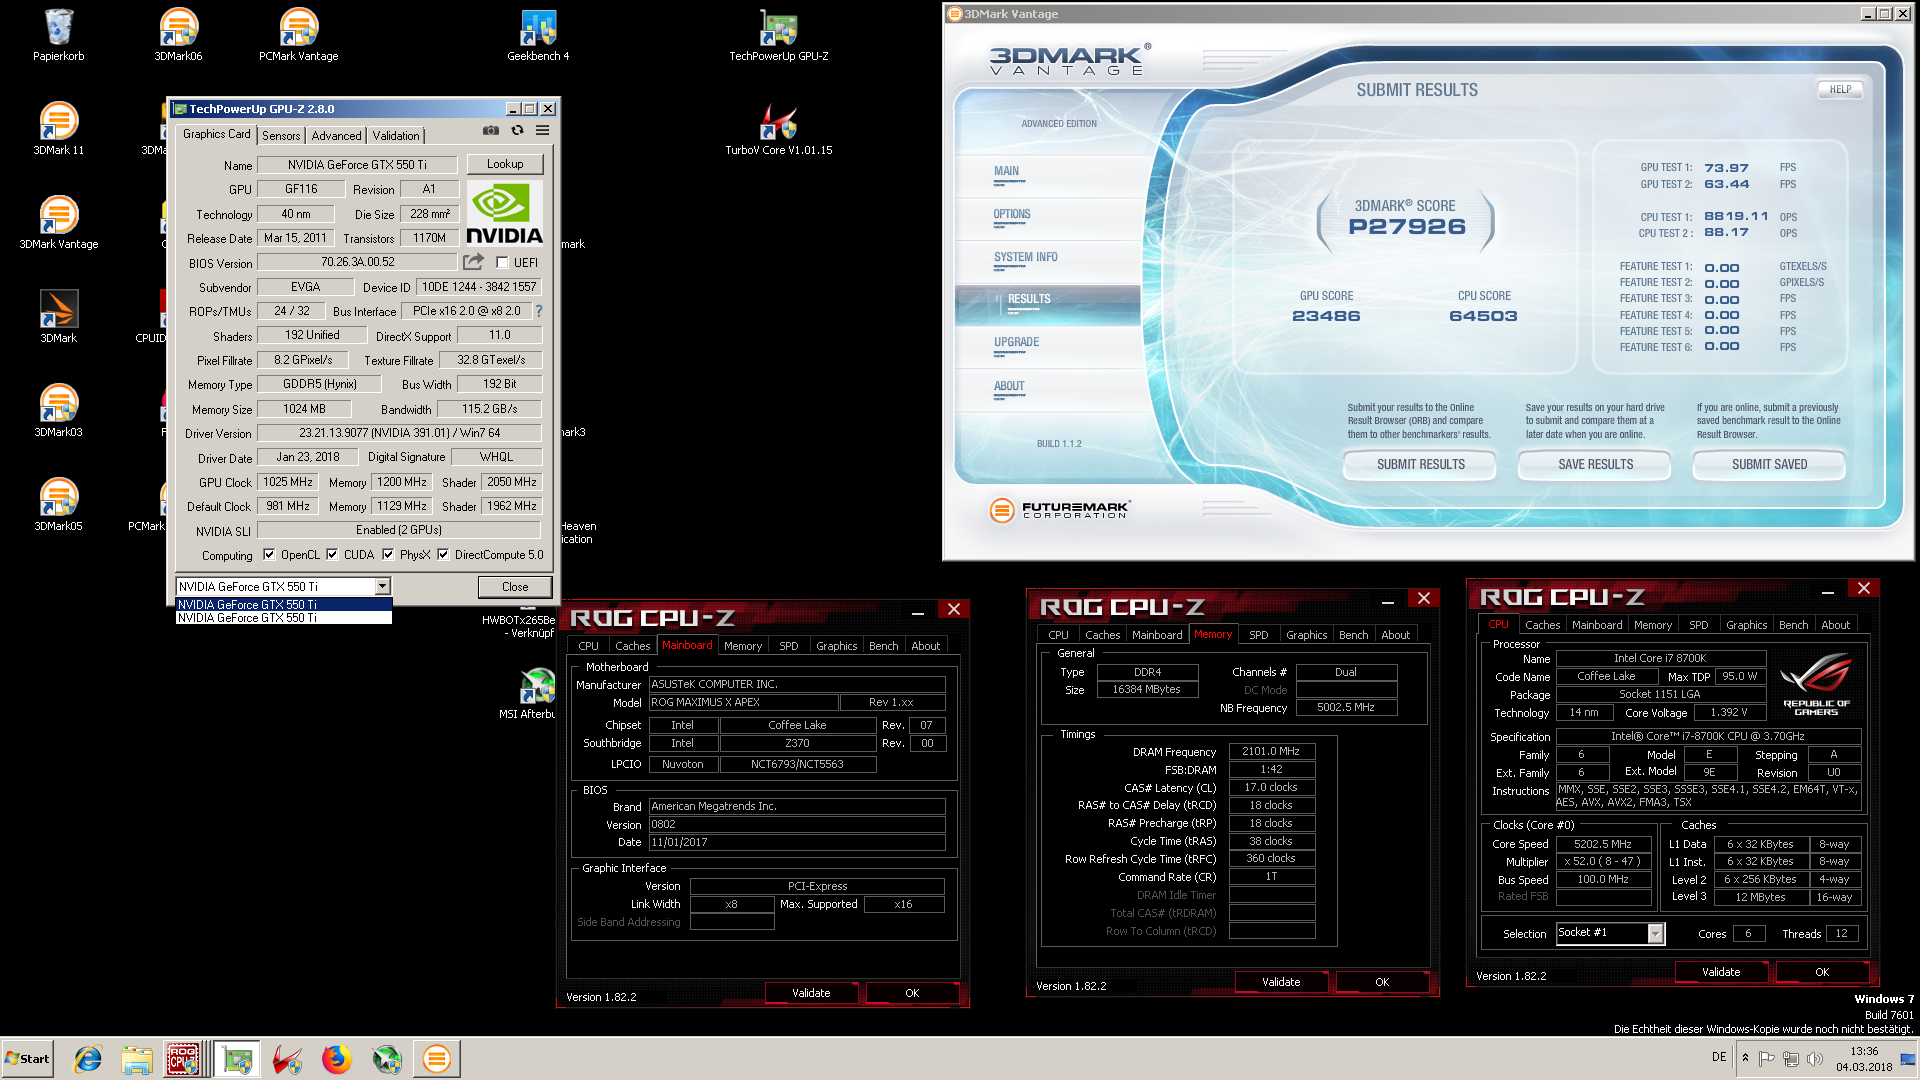1920x1080 pixels.
Task: Launch the 3DMark desktop shortcut
Action: pyautogui.click(x=58, y=317)
